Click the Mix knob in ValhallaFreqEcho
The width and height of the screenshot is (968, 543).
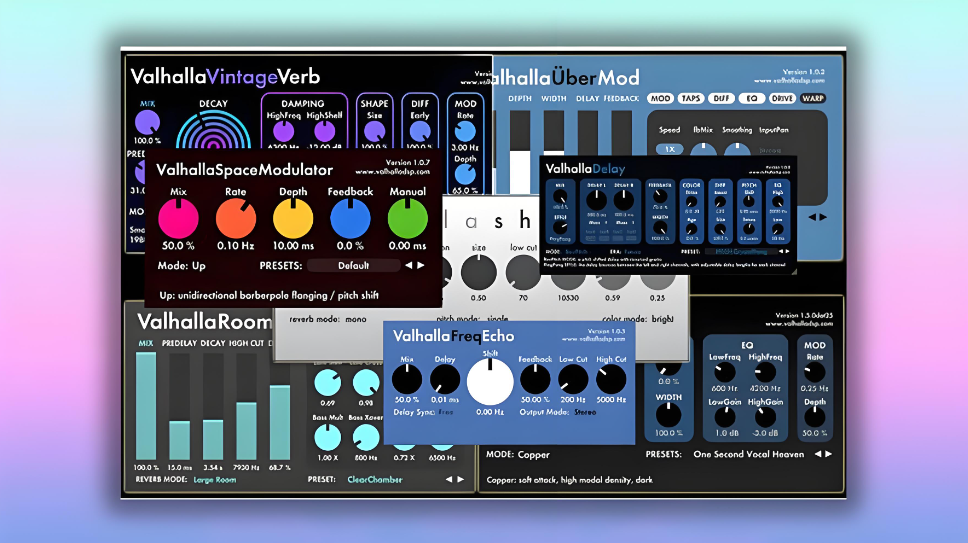tap(407, 379)
